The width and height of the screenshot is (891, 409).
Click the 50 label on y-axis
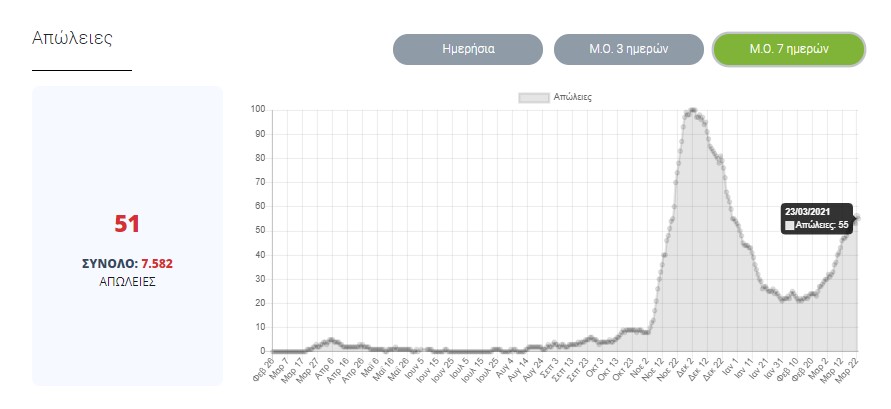260,230
